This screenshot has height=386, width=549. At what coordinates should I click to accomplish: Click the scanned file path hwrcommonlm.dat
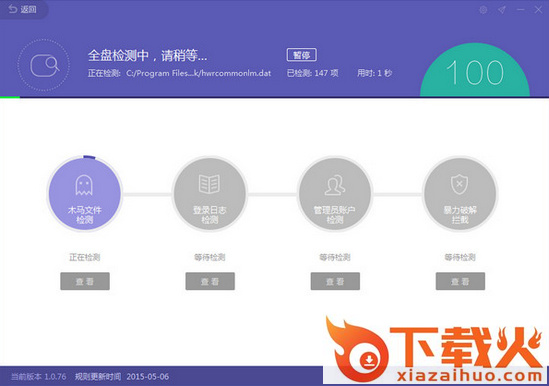coord(199,73)
